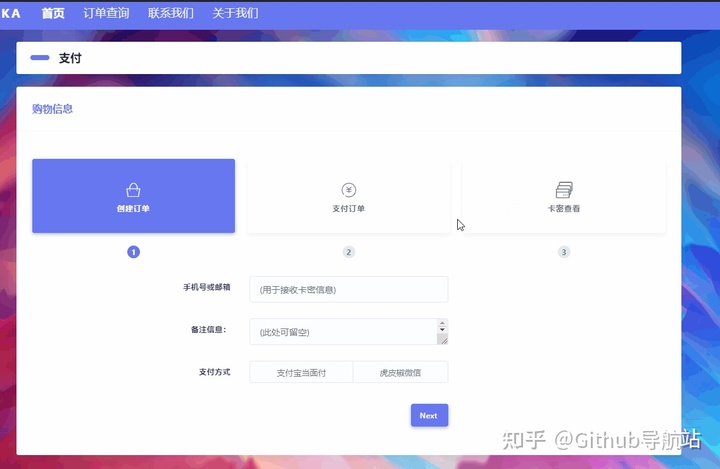Choose 虎皮椒微信 payment method

pyautogui.click(x=400, y=373)
